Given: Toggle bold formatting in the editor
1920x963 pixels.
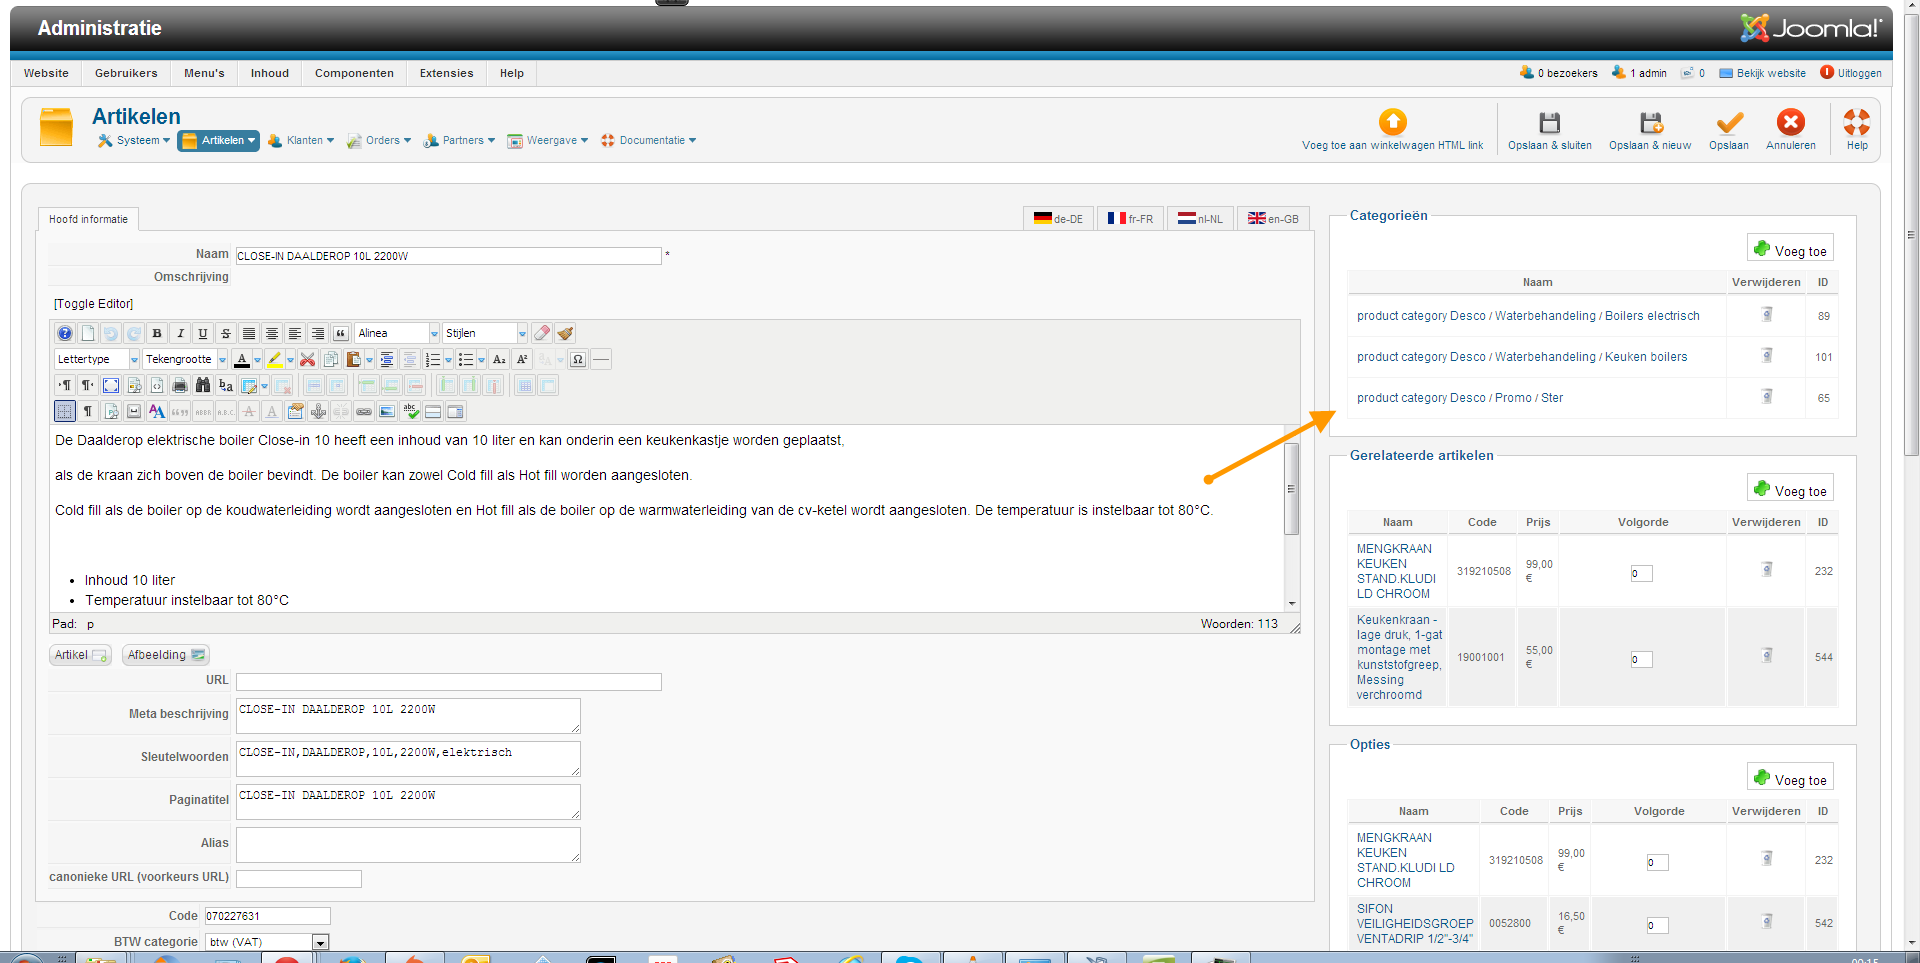Looking at the screenshot, I should 157,333.
